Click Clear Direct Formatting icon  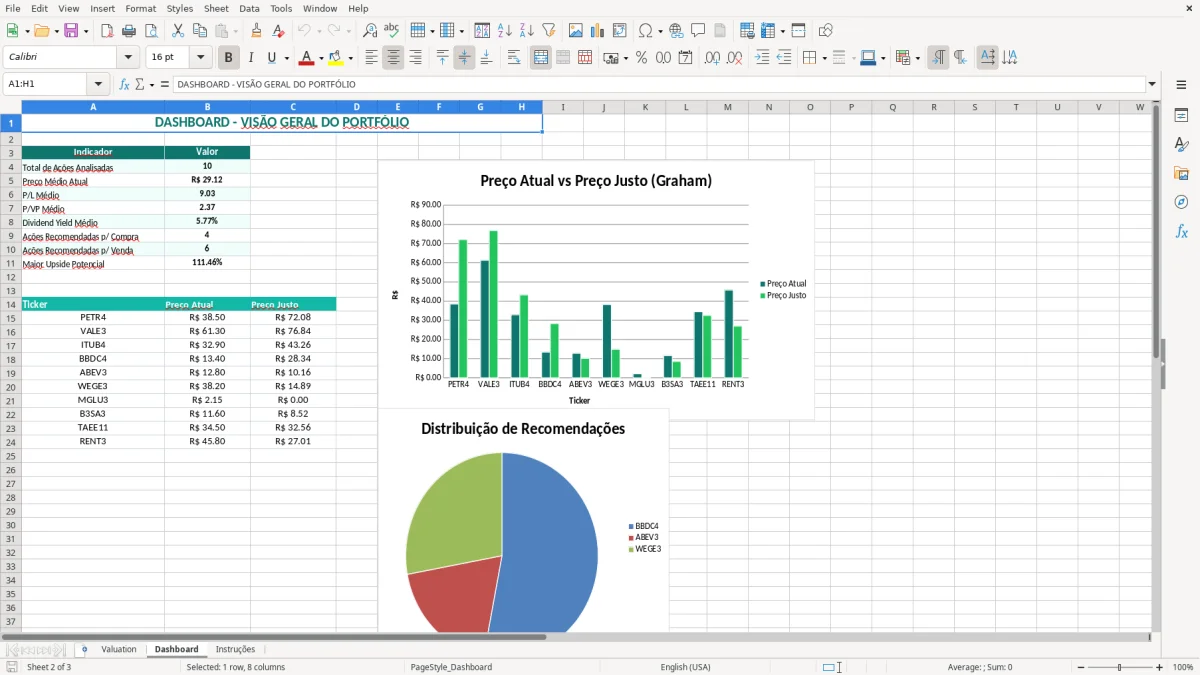point(278,31)
